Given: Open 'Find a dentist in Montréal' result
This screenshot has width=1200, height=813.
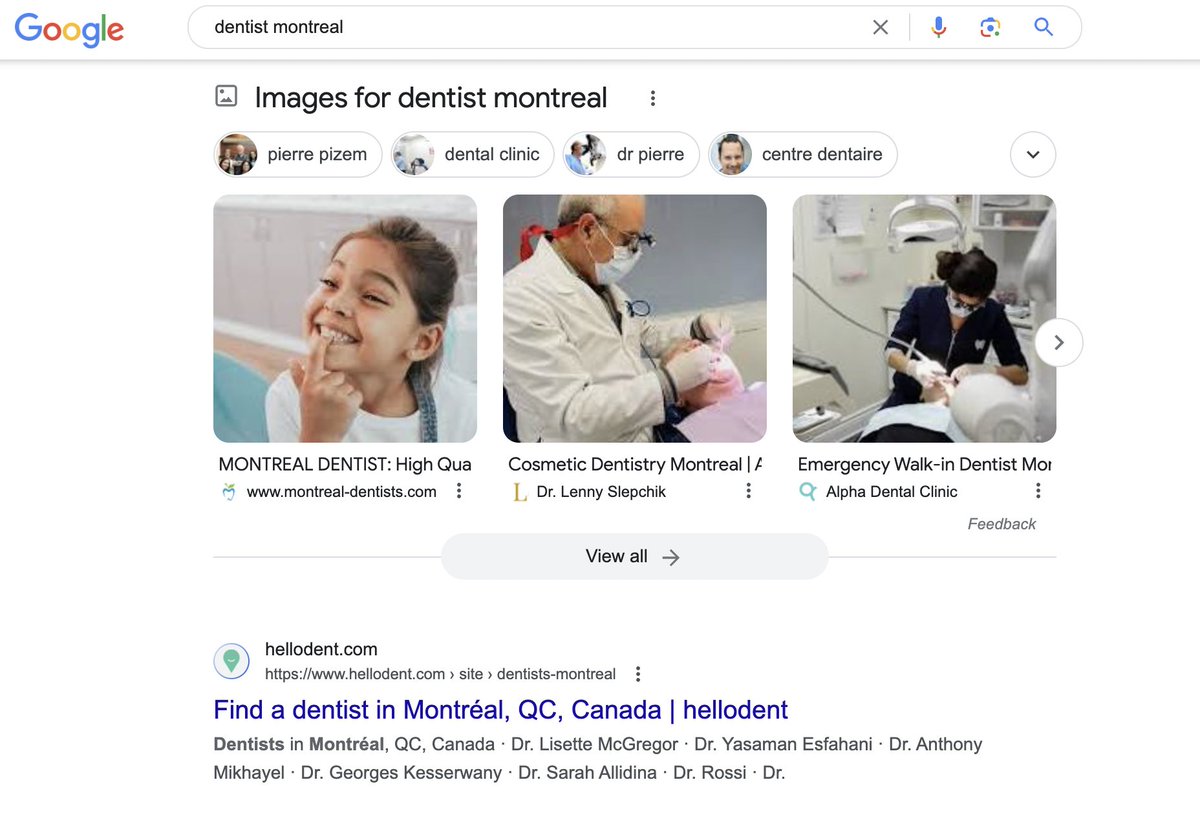Looking at the screenshot, I should tap(501, 710).
